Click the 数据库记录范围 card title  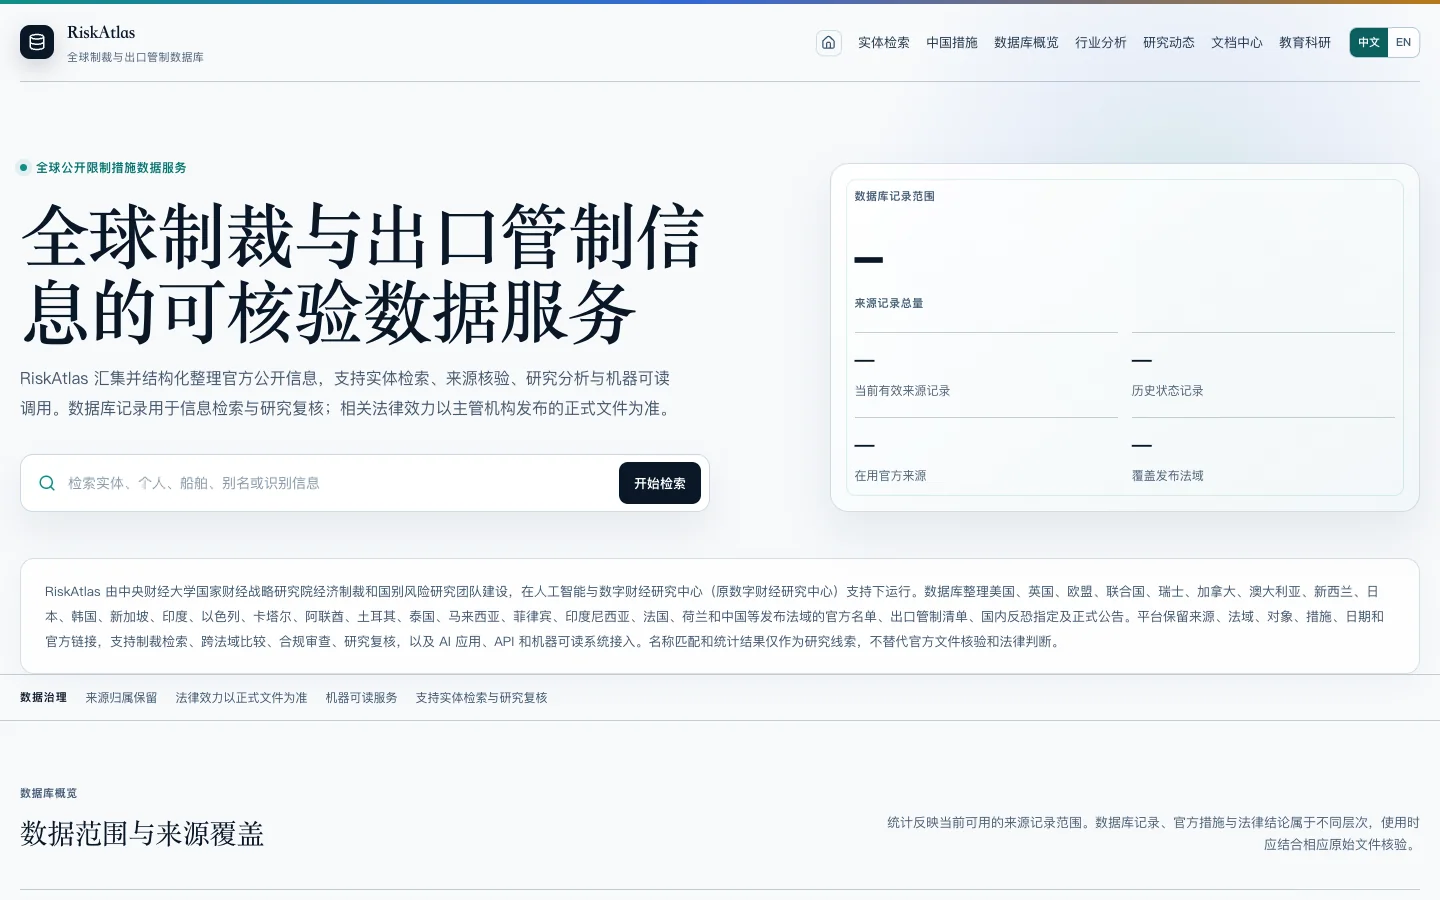894,196
